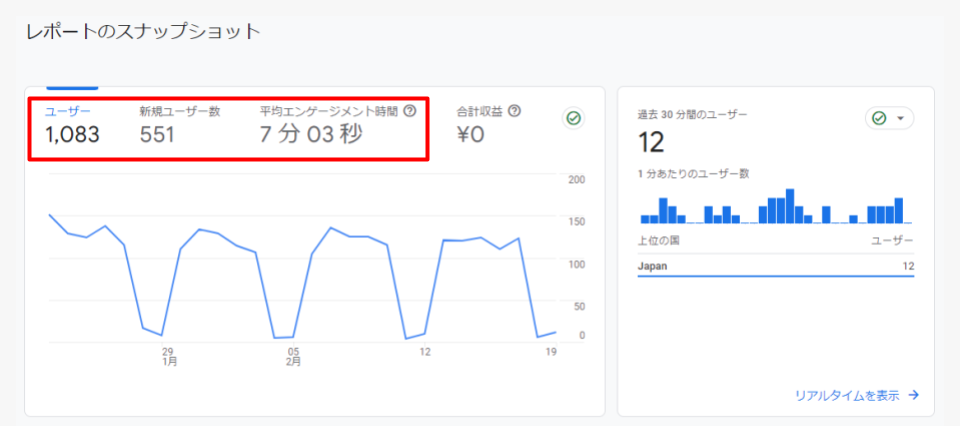The width and height of the screenshot is (960, 426).
Task: Click the 1 分あたりのユーザー数 label
Action: [694, 174]
